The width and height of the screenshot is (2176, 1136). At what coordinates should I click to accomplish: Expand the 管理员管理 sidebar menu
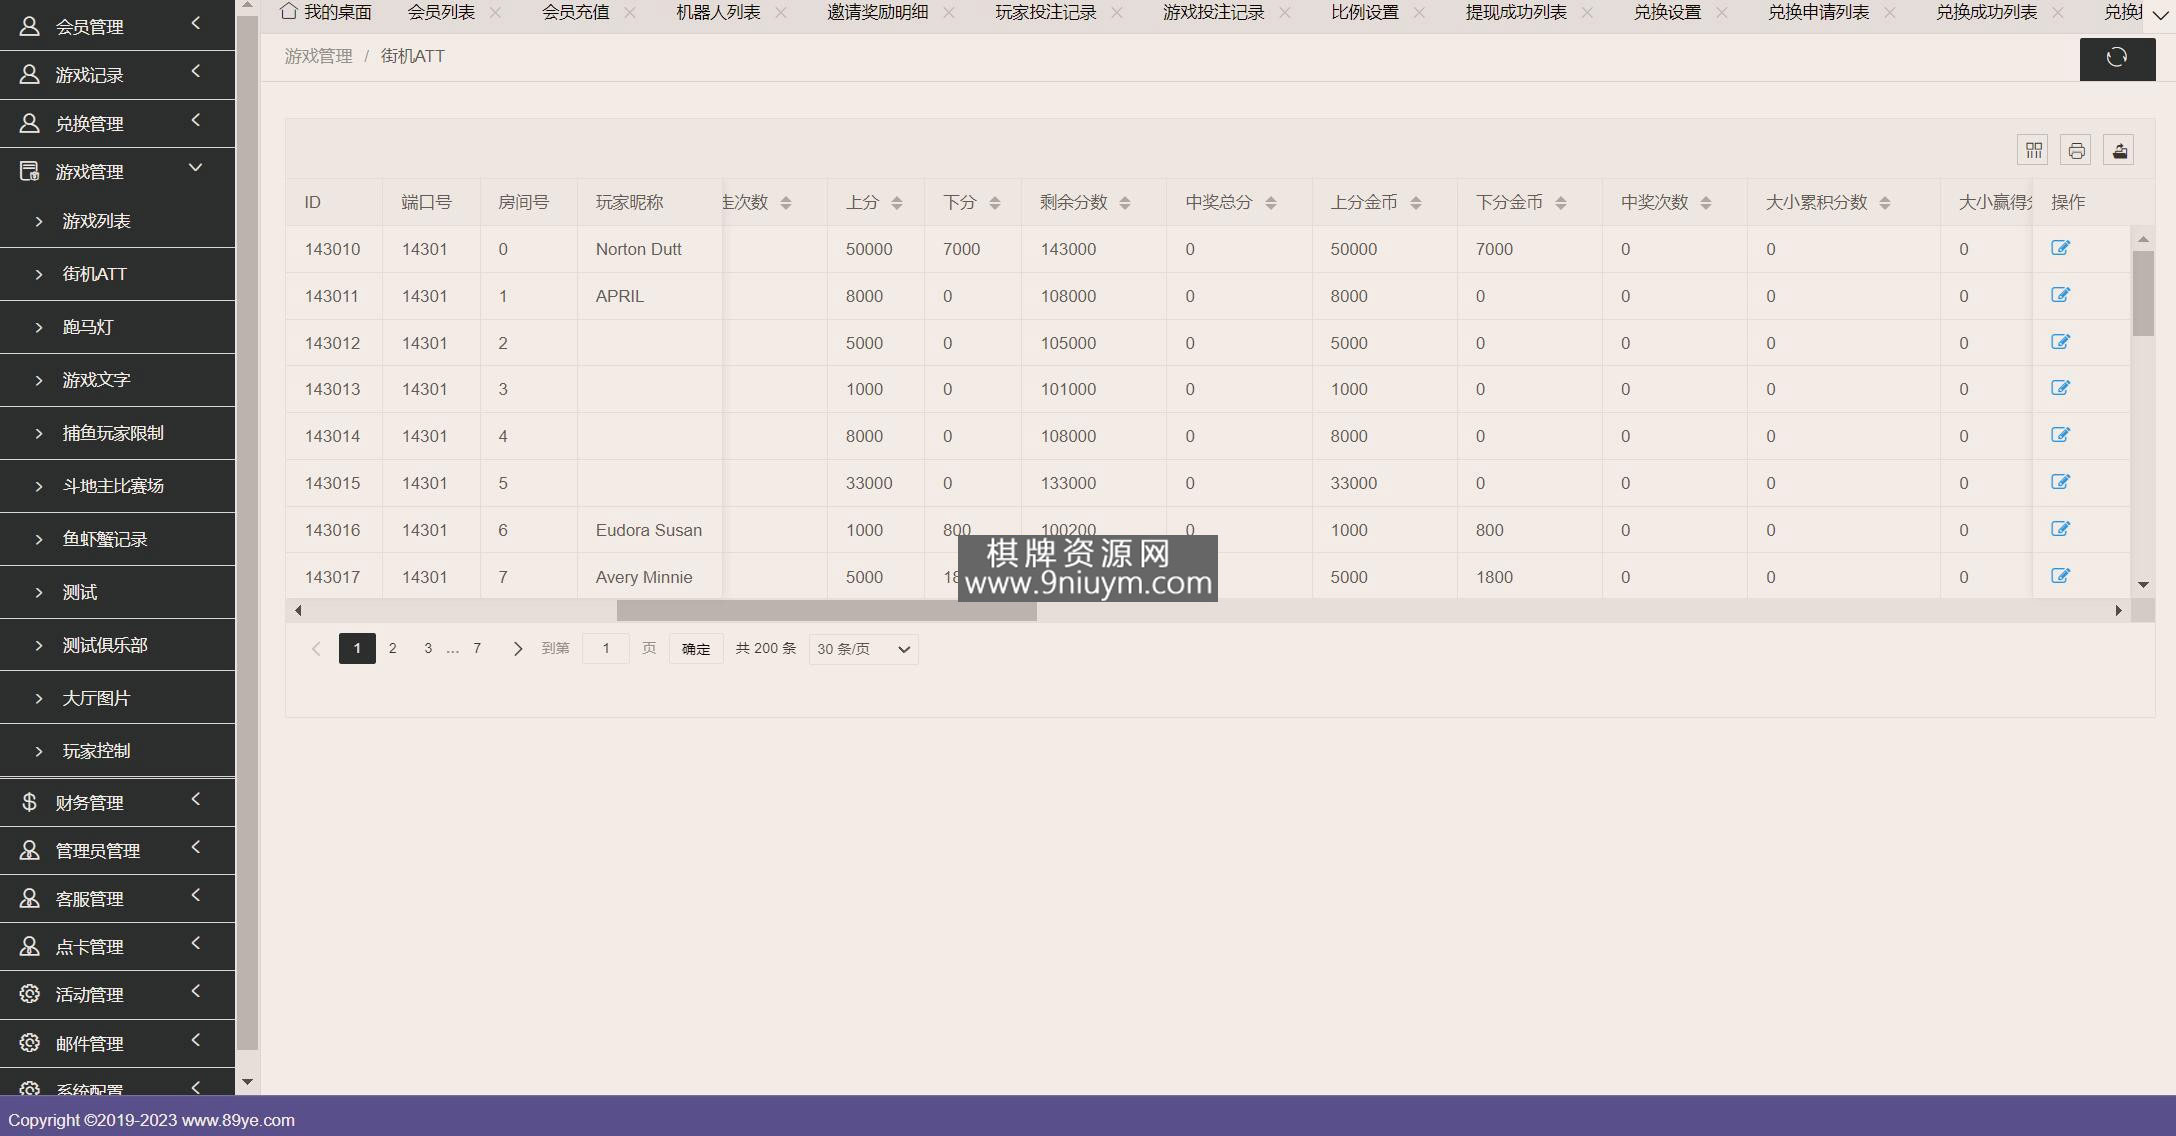(x=117, y=850)
